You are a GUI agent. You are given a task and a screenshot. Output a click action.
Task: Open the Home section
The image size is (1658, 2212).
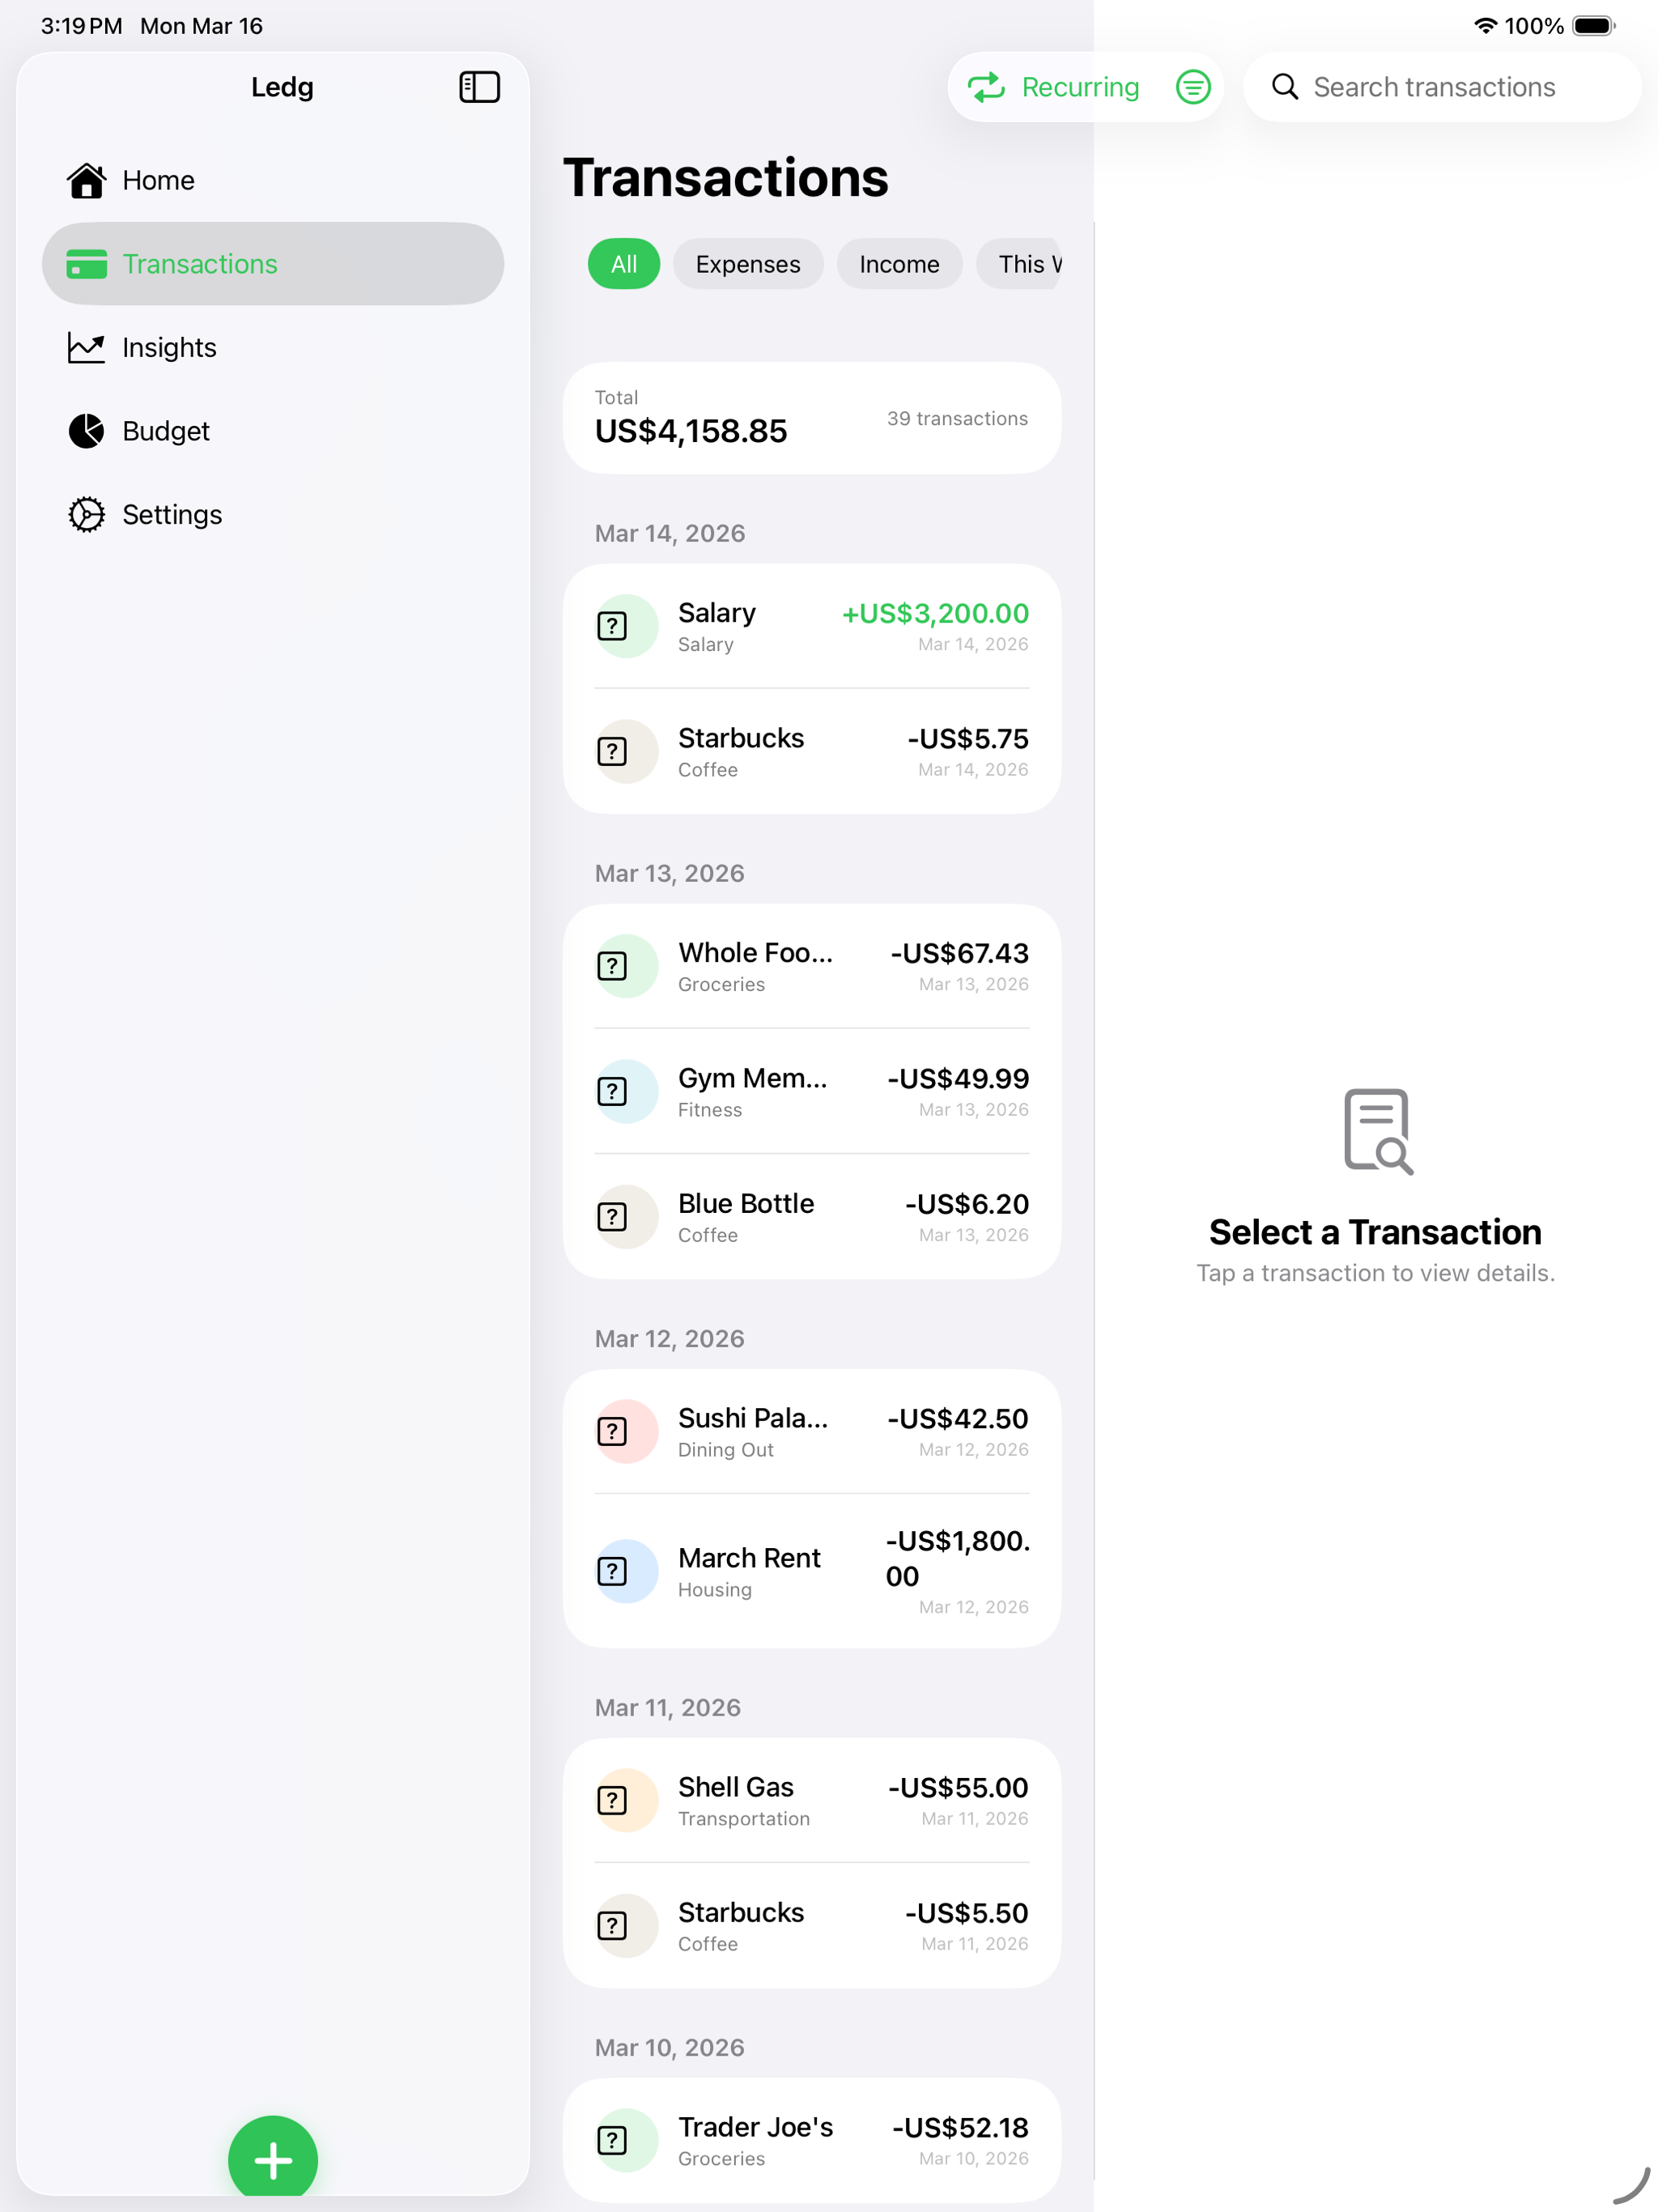coord(272,180)
